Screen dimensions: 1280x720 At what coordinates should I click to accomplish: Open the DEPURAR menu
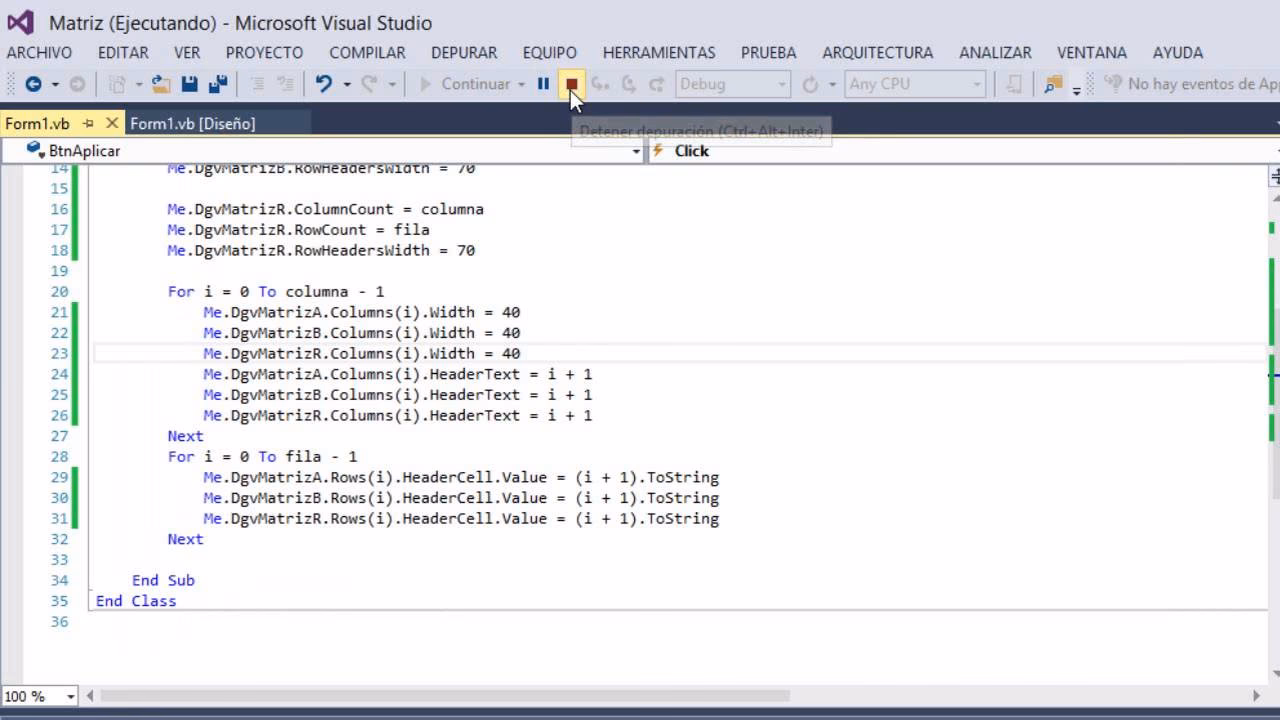tap(463, 52)
